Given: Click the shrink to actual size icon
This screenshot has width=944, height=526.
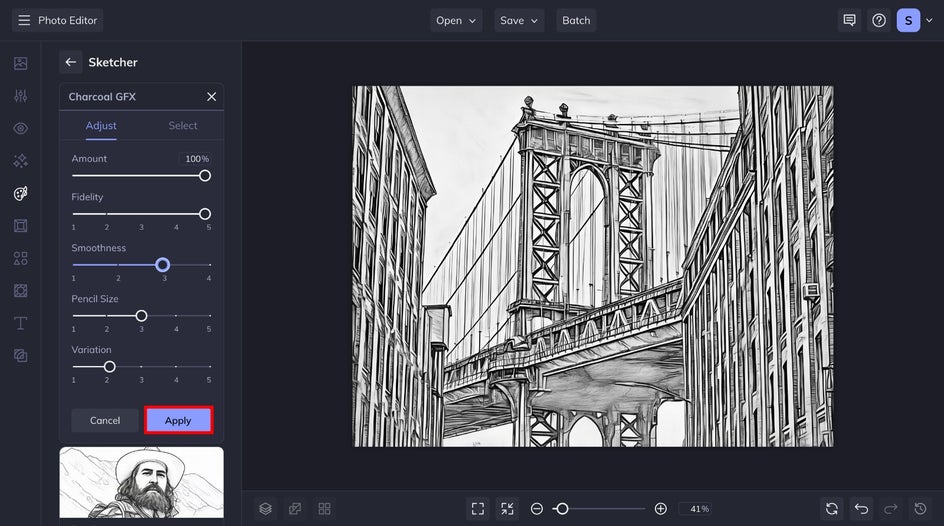Looking at the screenshot, I should coord(508,509).
